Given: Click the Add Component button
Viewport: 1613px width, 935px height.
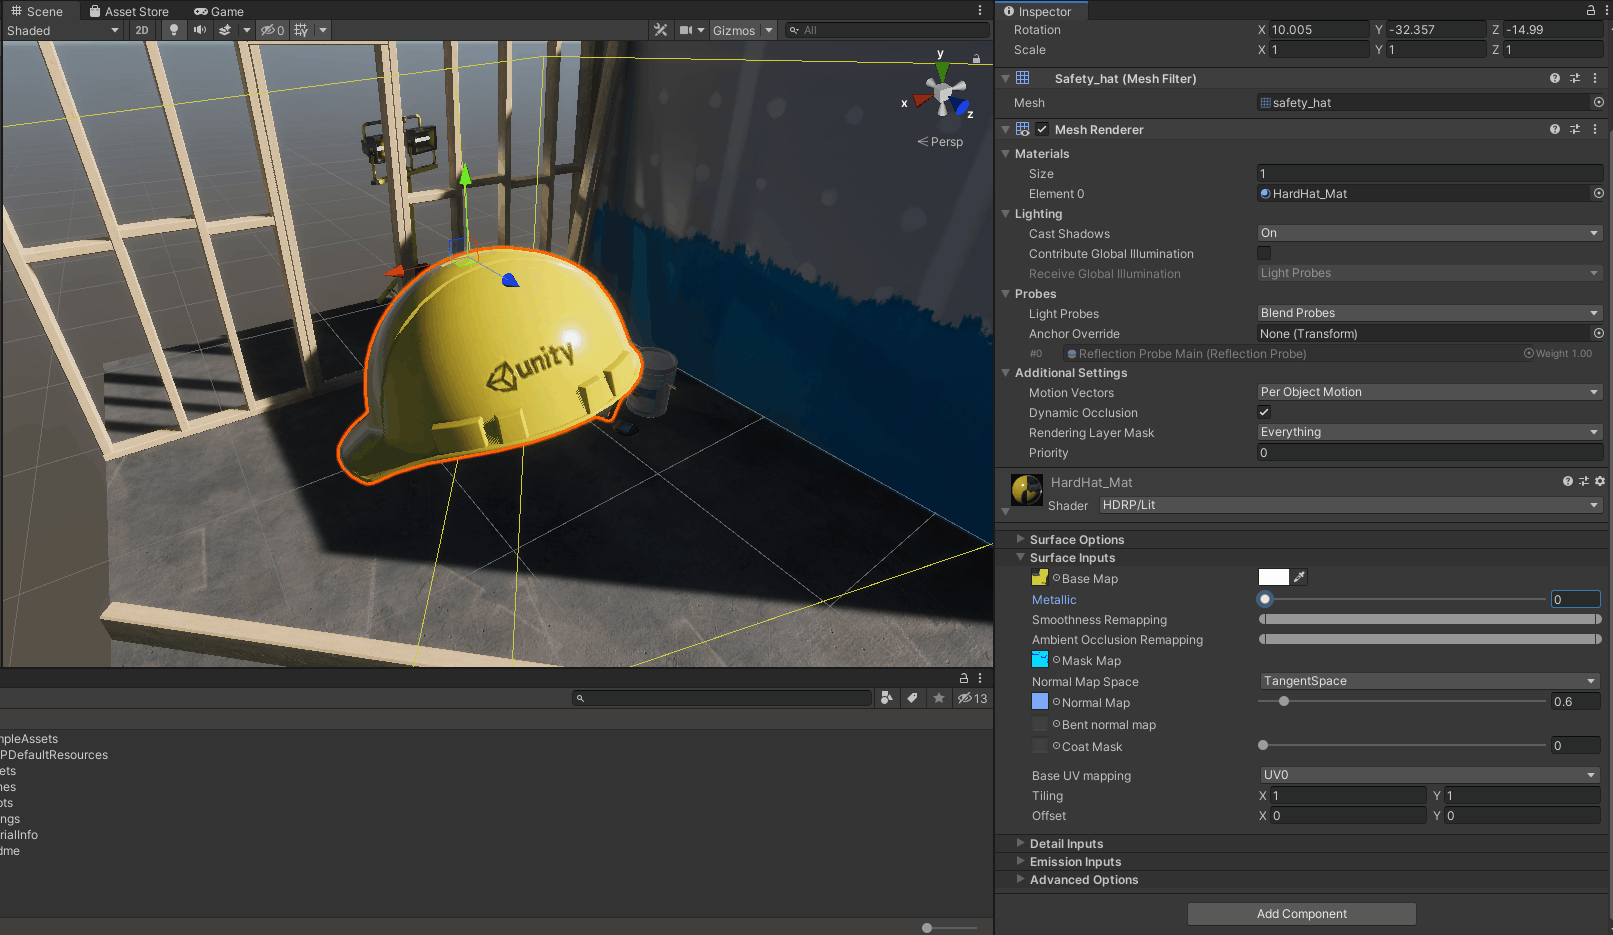Looking at the screenshot, I should point(1301,914).
